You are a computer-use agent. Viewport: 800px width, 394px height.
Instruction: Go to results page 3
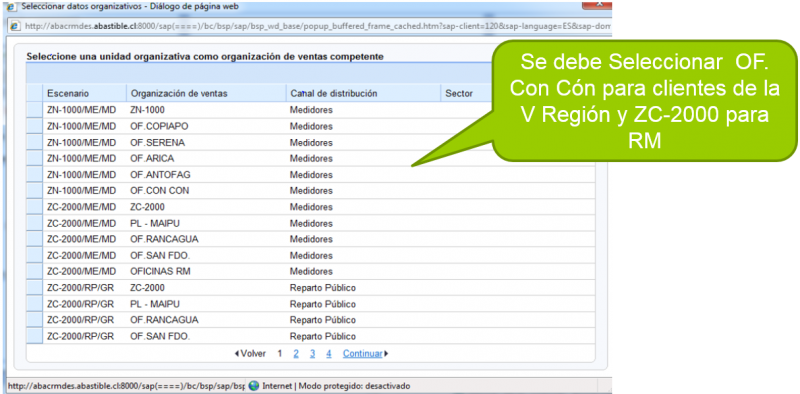tap(312, 354)
